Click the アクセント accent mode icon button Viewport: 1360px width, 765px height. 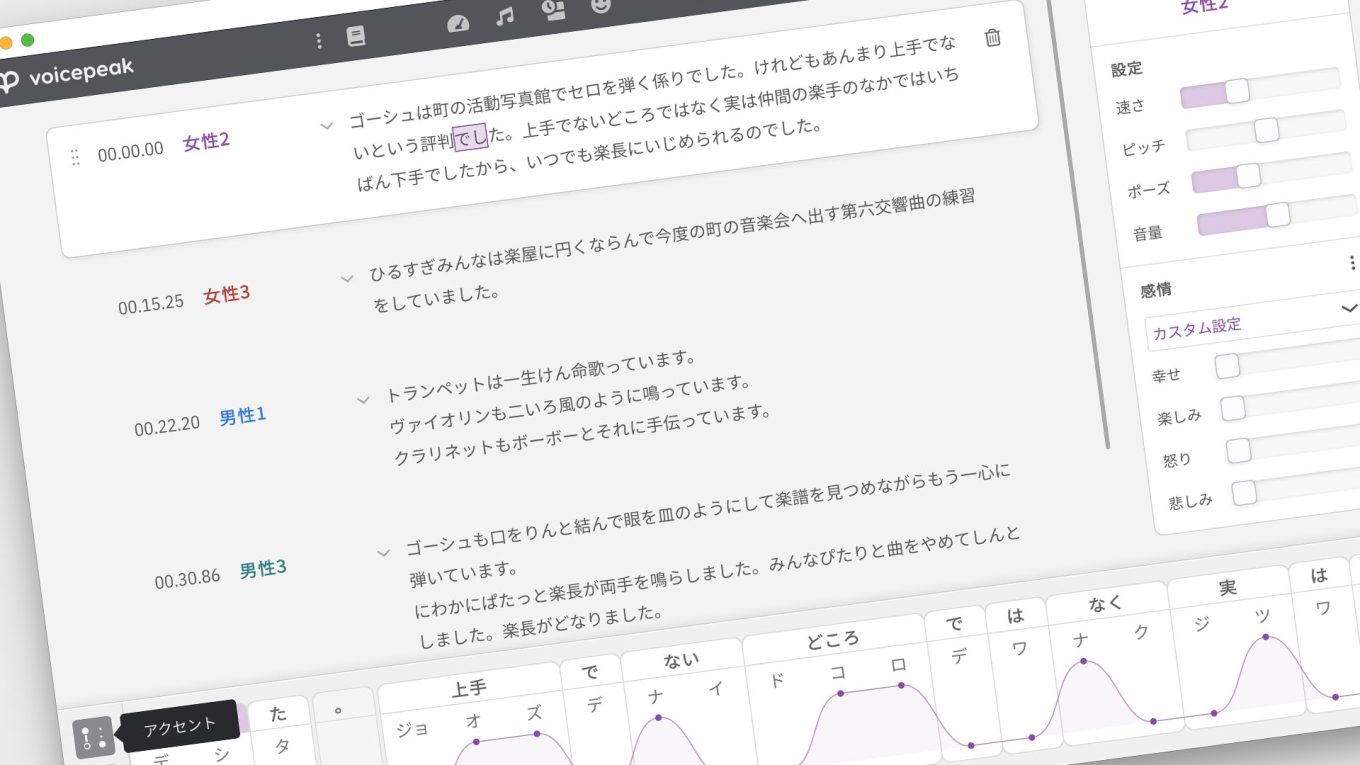click(x=93, y=738)
